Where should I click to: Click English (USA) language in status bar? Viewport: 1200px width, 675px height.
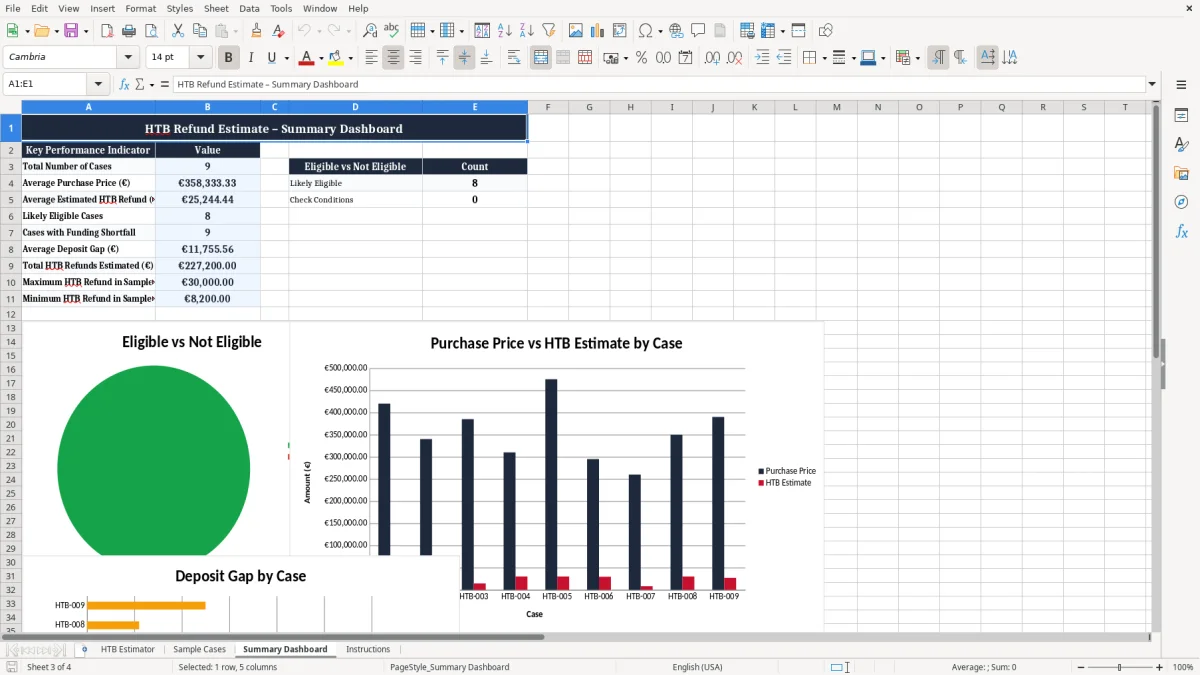point(697,667)
